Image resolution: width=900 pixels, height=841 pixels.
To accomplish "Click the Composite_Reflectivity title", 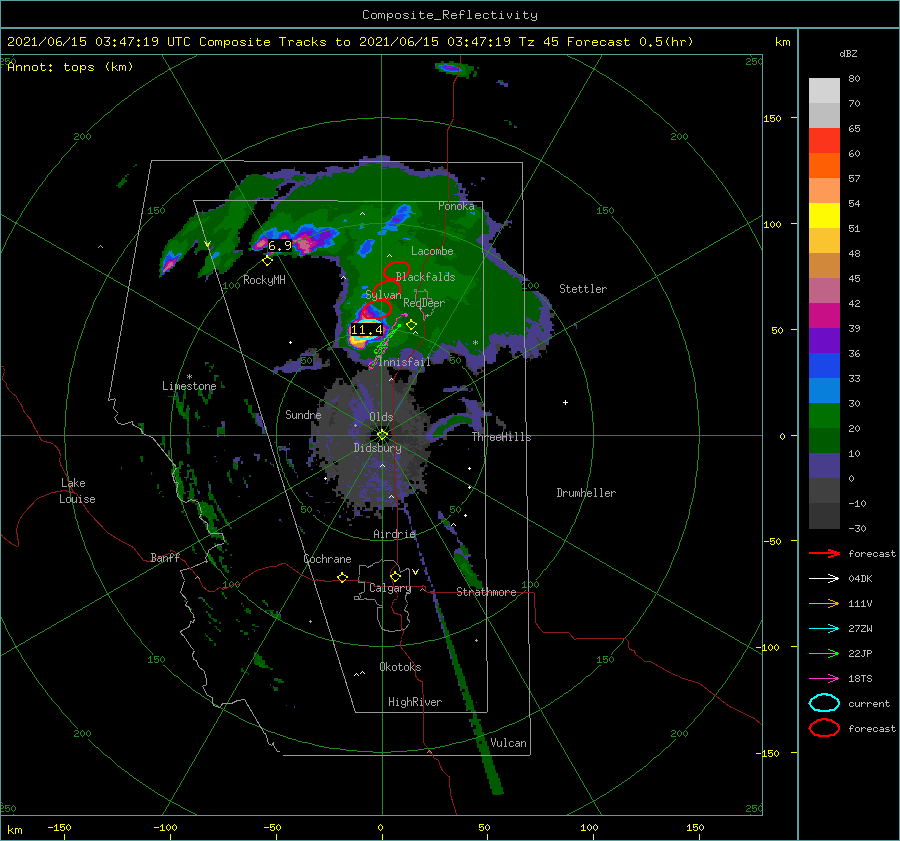I will [449, 15].
